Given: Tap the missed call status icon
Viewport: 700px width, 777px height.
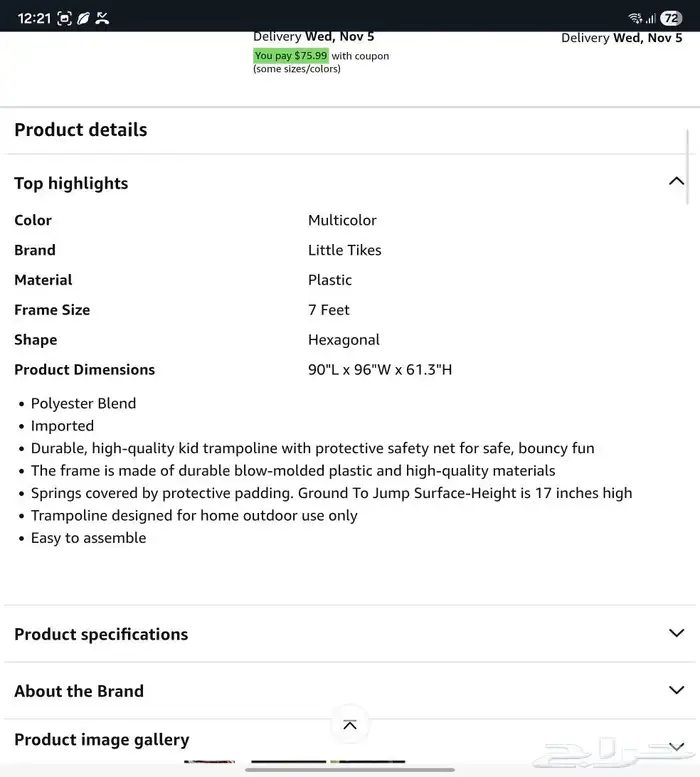Looking at the screenshot, I should [103, 17].
